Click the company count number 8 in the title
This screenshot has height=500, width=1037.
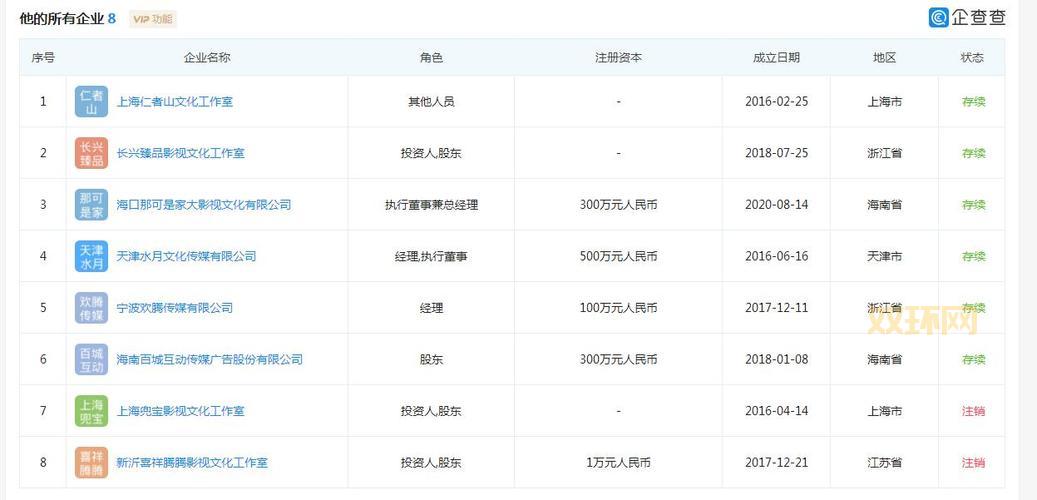pos(112,19)
